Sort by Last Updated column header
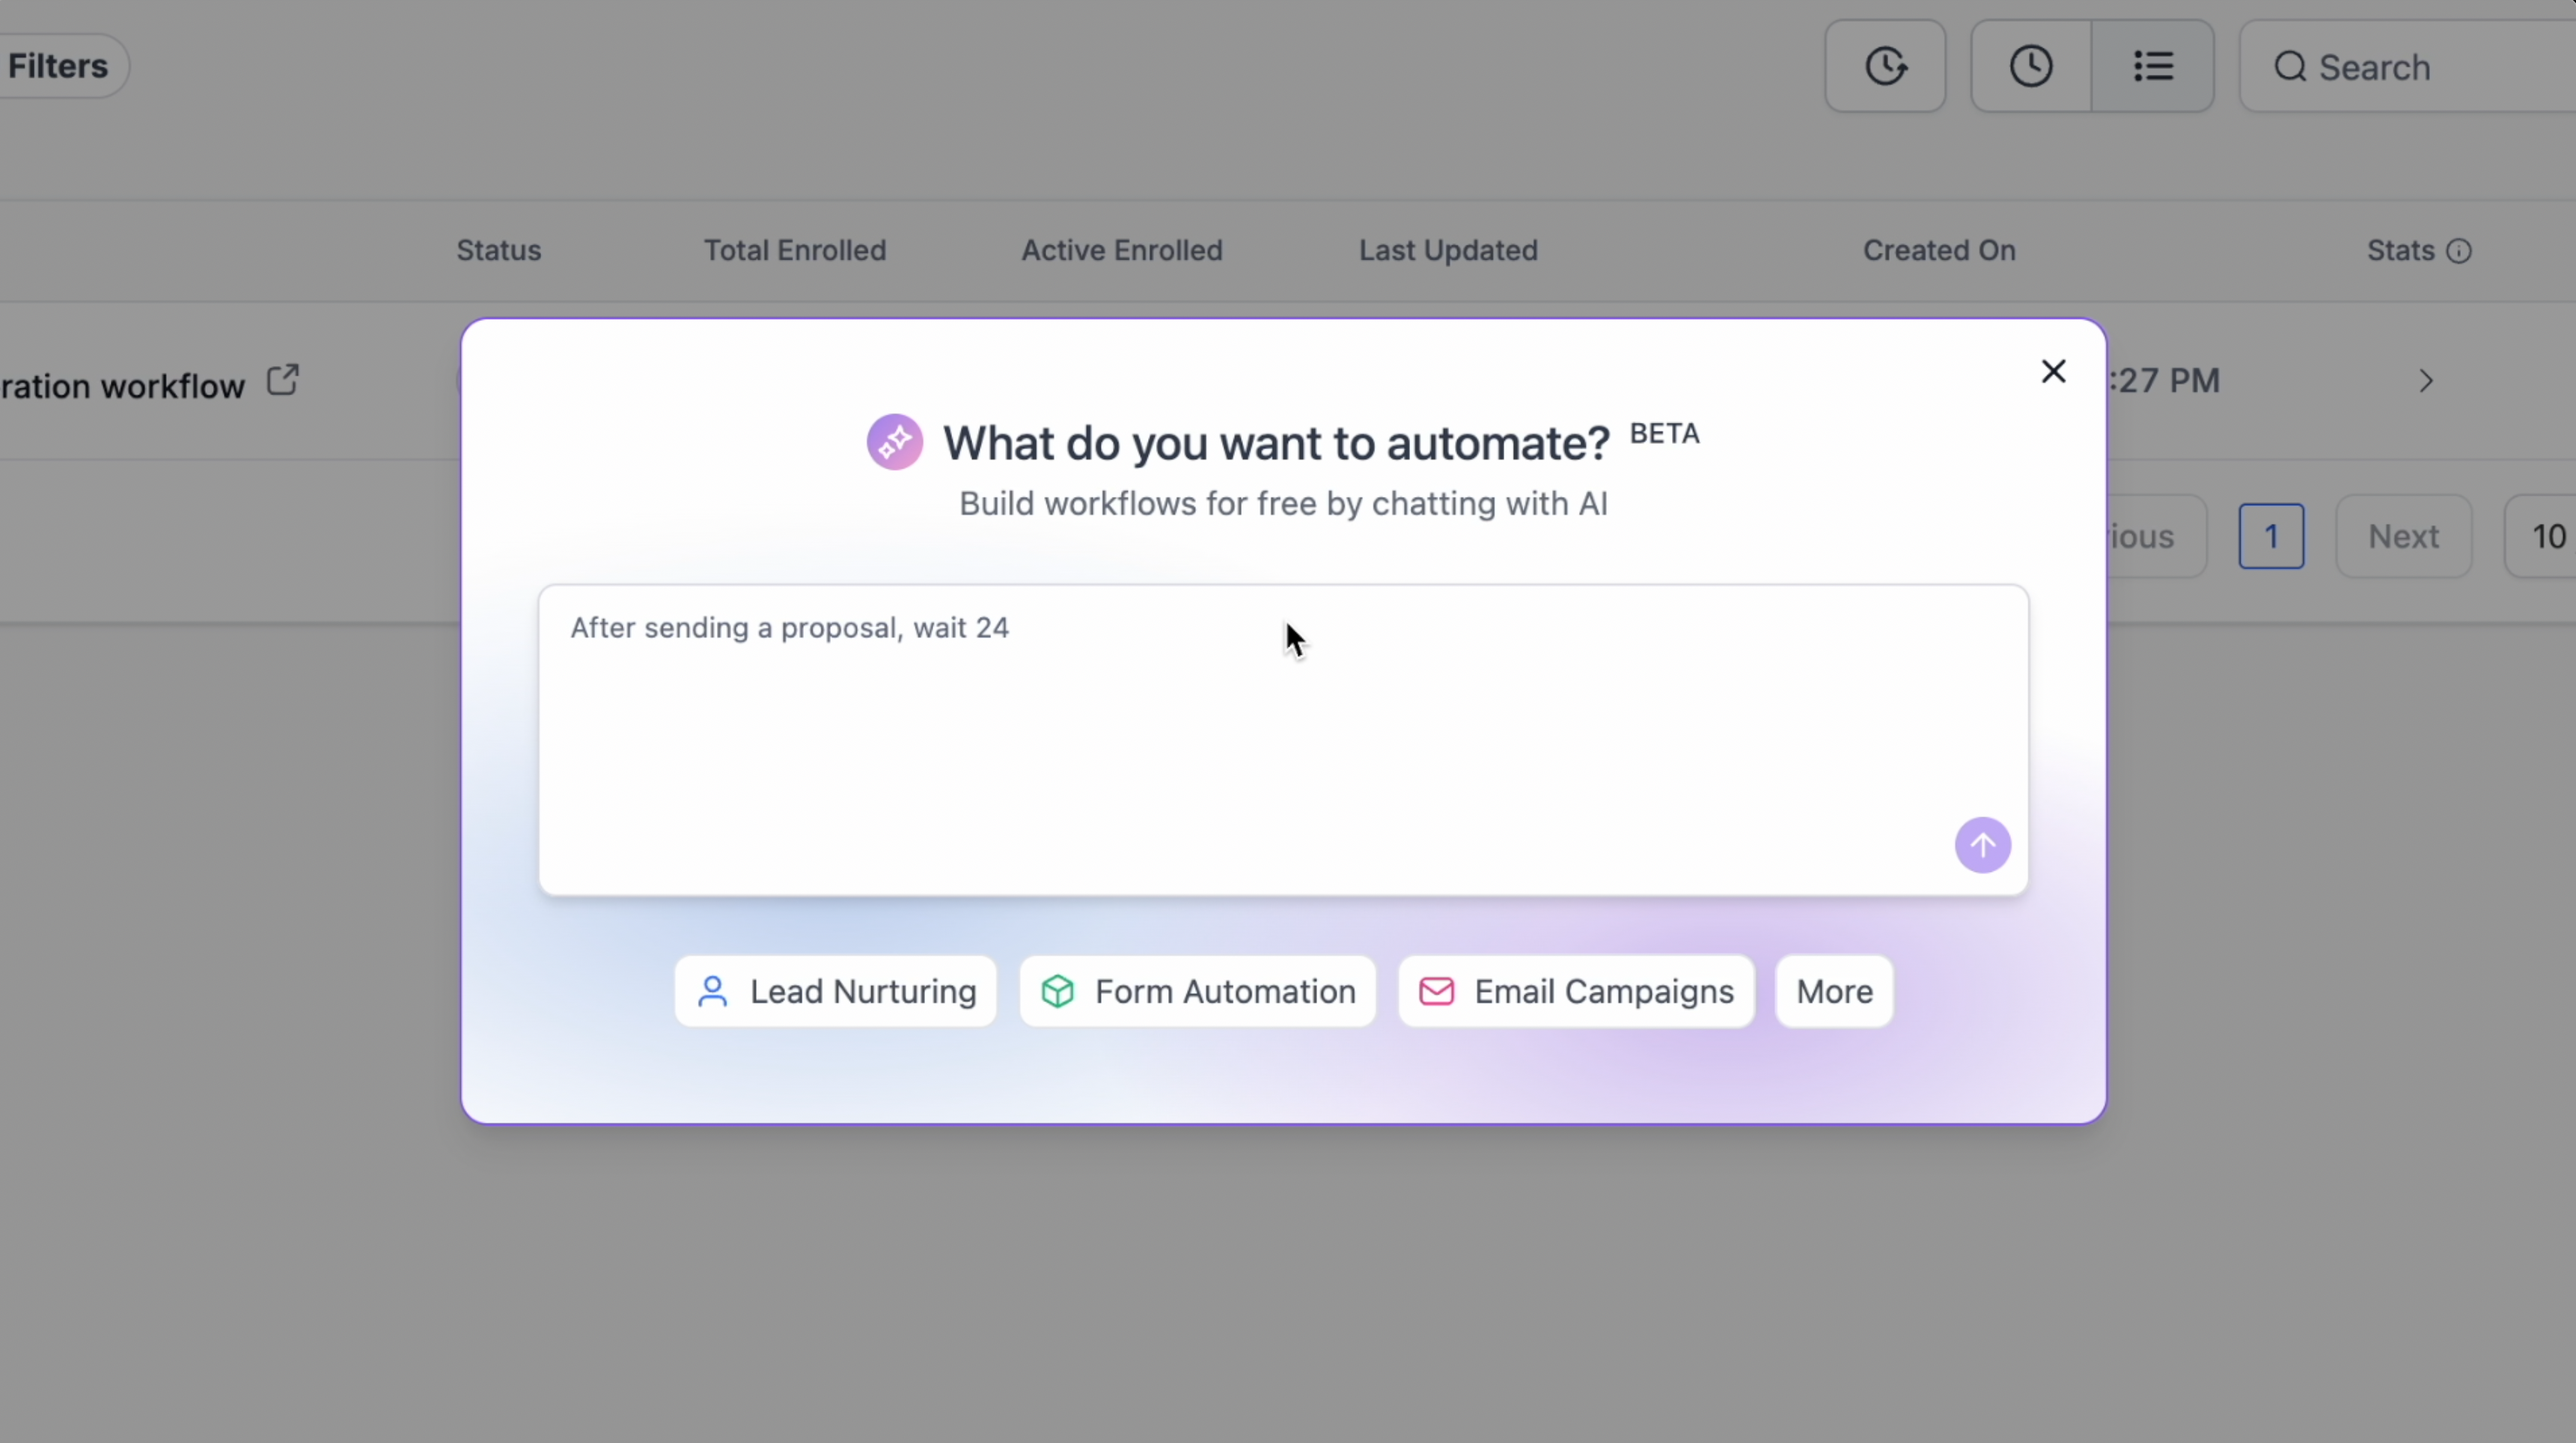 coord(1448,250)
